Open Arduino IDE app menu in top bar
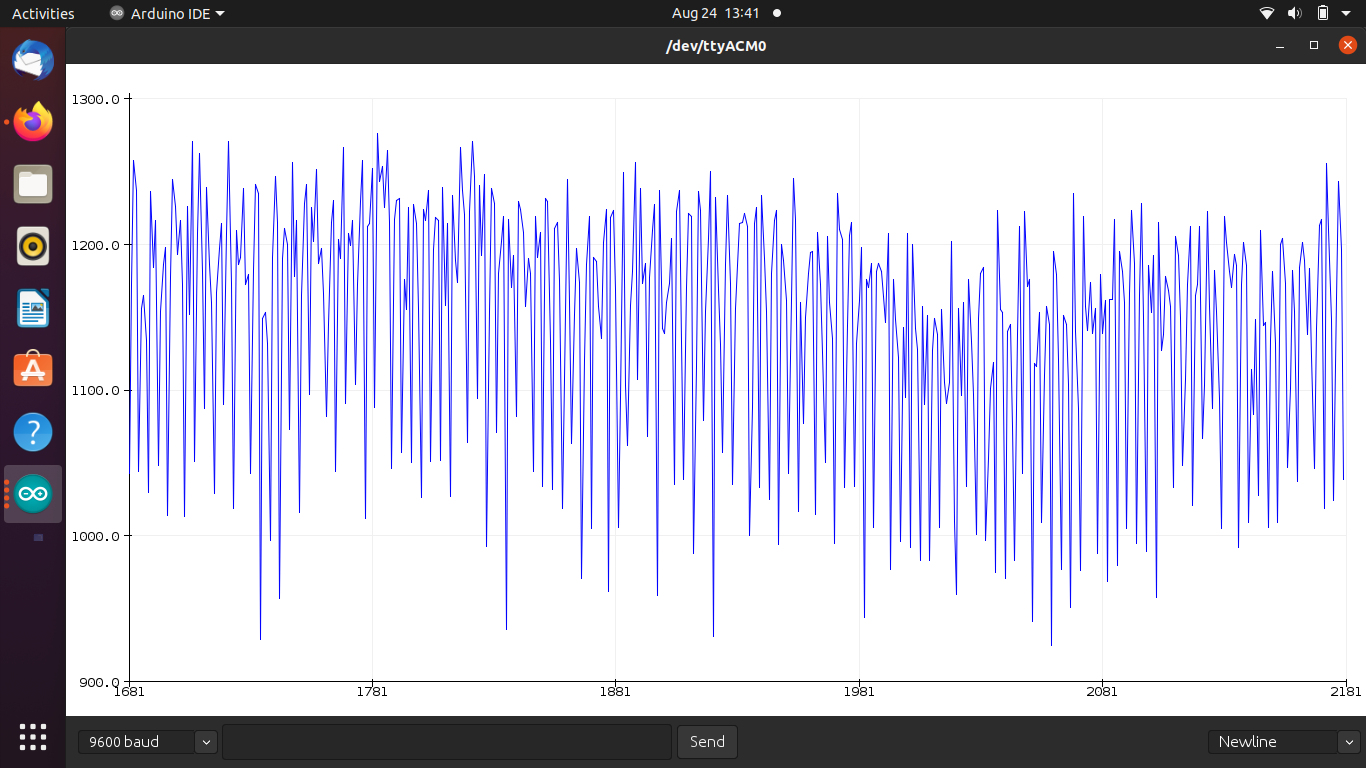 tap(167, 13)
